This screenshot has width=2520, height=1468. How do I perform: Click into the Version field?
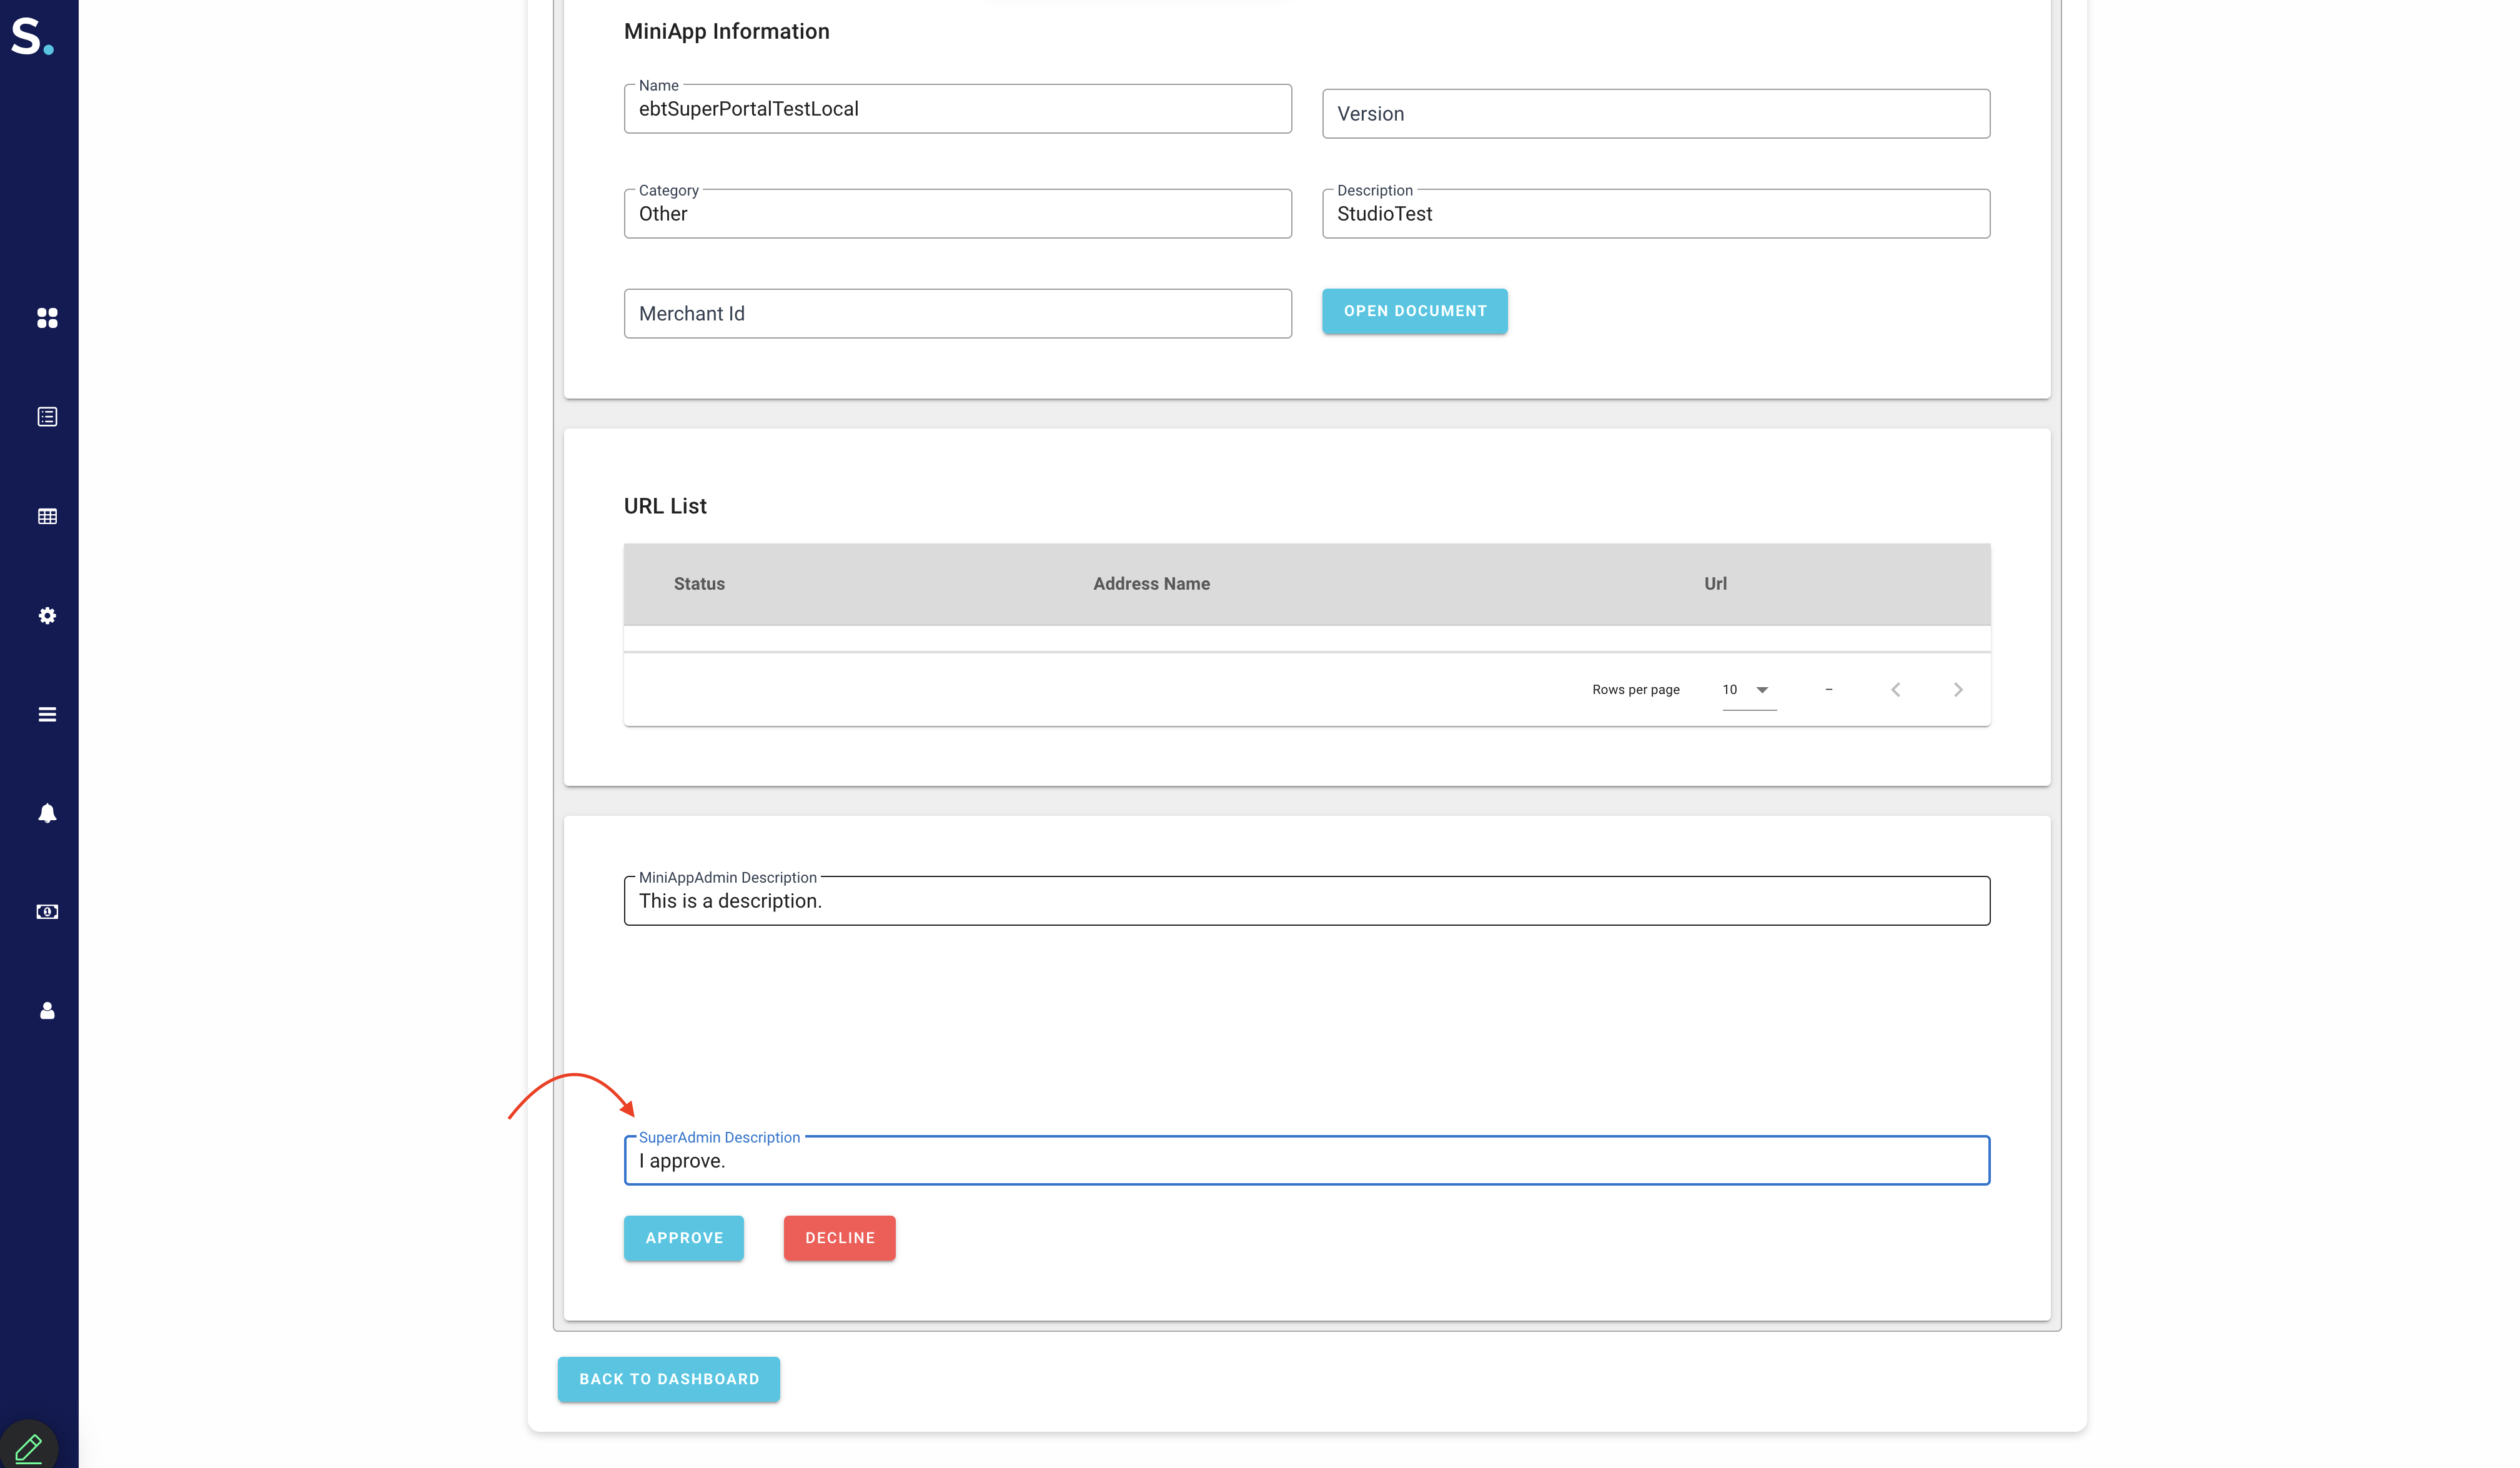click(x=1655, y=114)
